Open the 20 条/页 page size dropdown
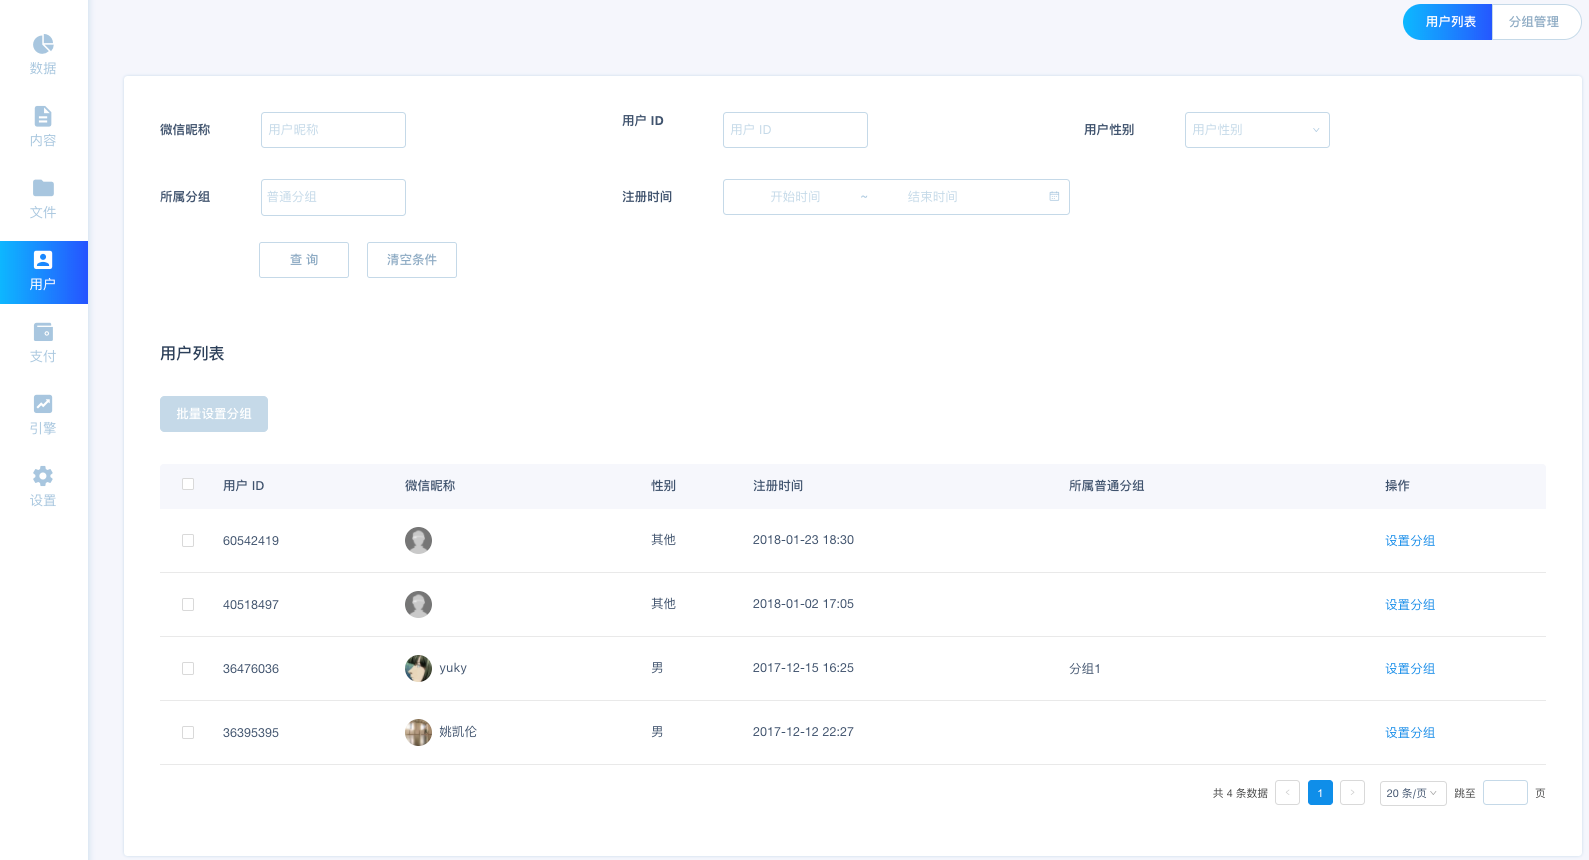Viewport: 1589px width, 860px height. pyautogui.click(x=1412, y=793)
